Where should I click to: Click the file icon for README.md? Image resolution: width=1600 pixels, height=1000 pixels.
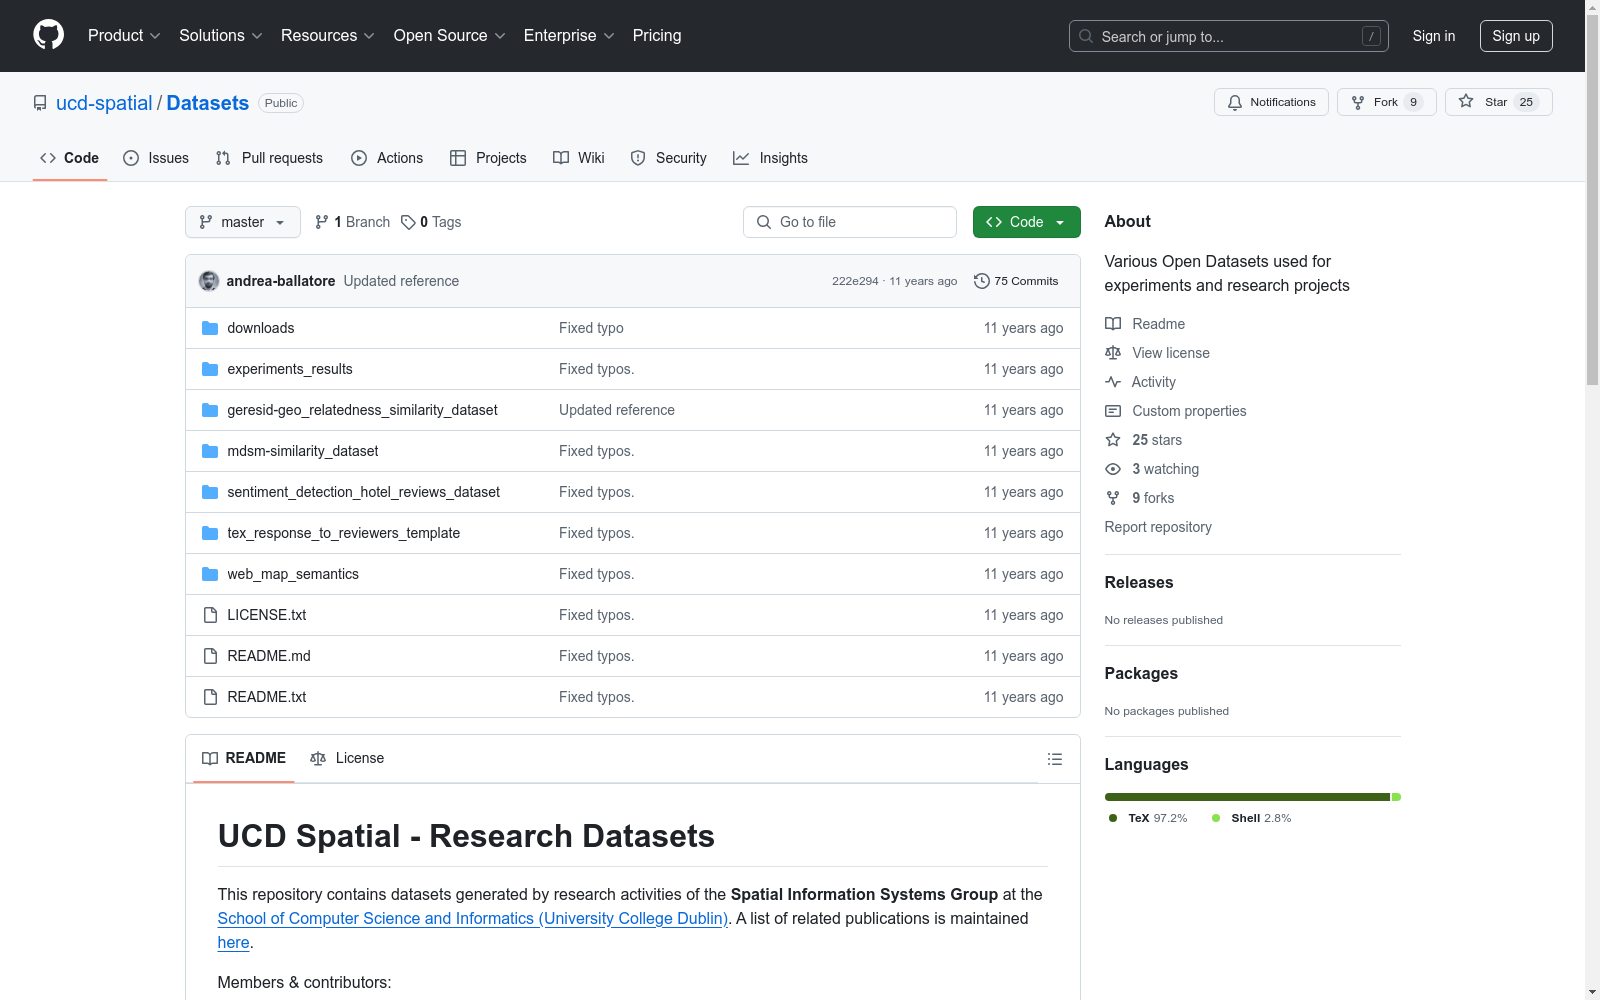(210, 656)
